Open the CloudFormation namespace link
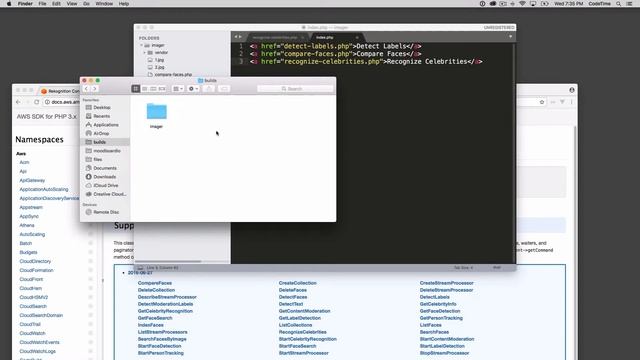Screen dimensions: 640x360 coord(36,270)
